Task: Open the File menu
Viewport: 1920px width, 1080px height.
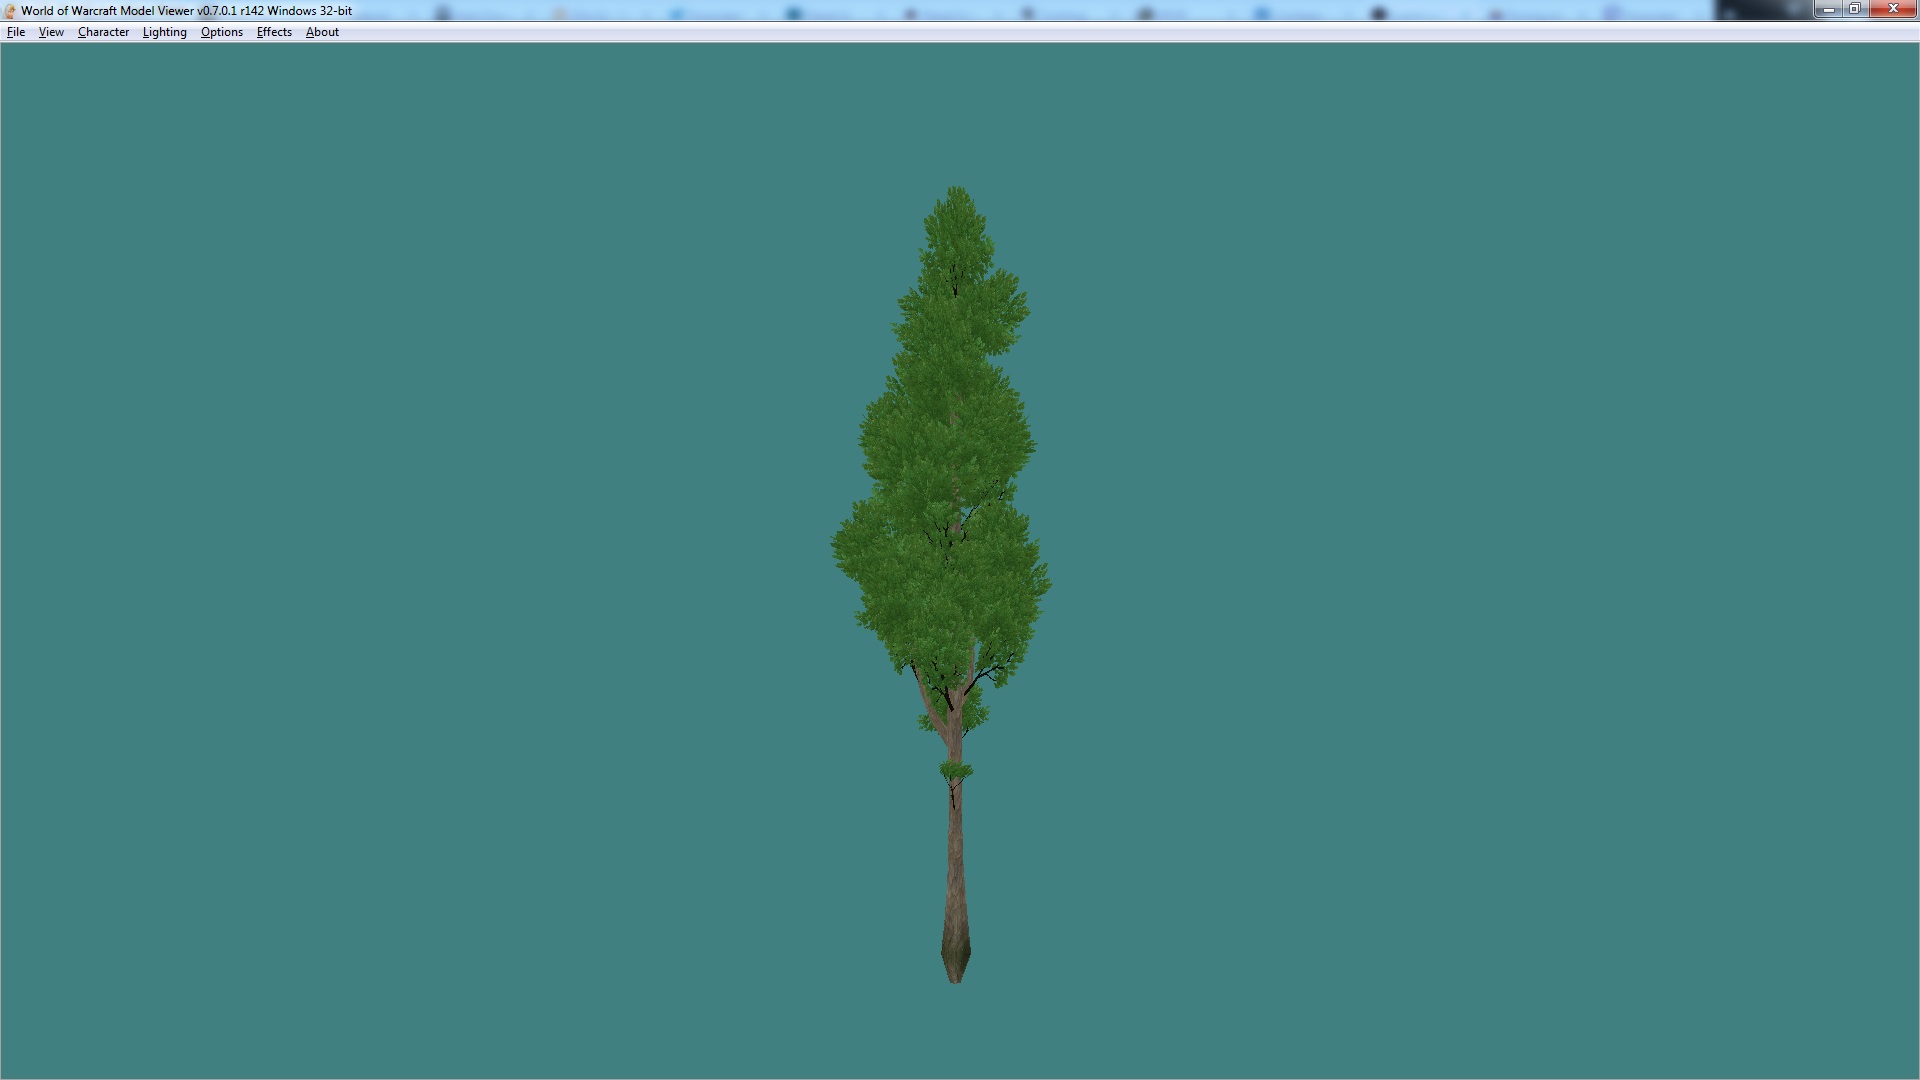Action: (16, 32)
